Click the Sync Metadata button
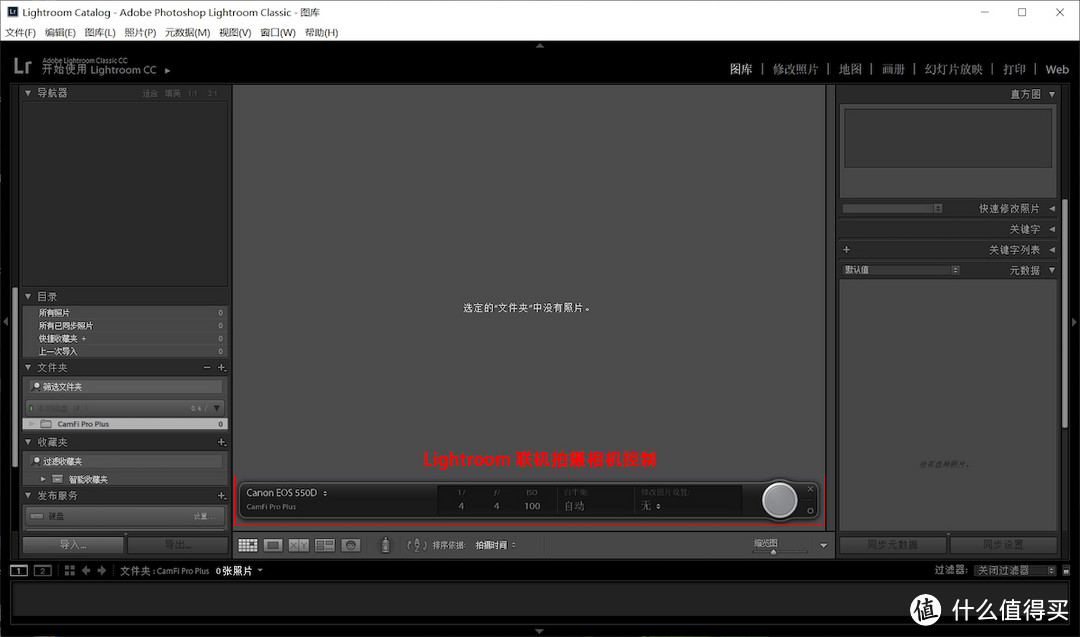The image size is (1080, 637). point(893,545)
